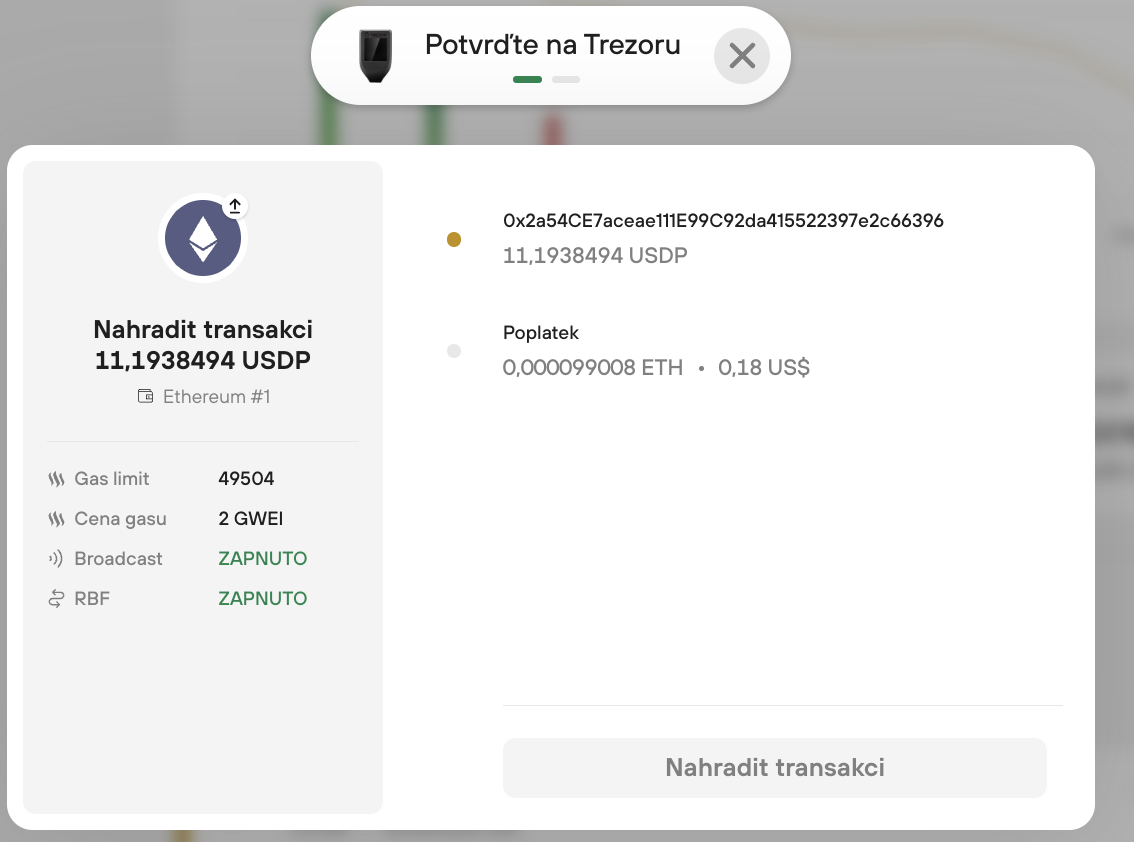Select the recipient address starting with 0x2a54

723,220
